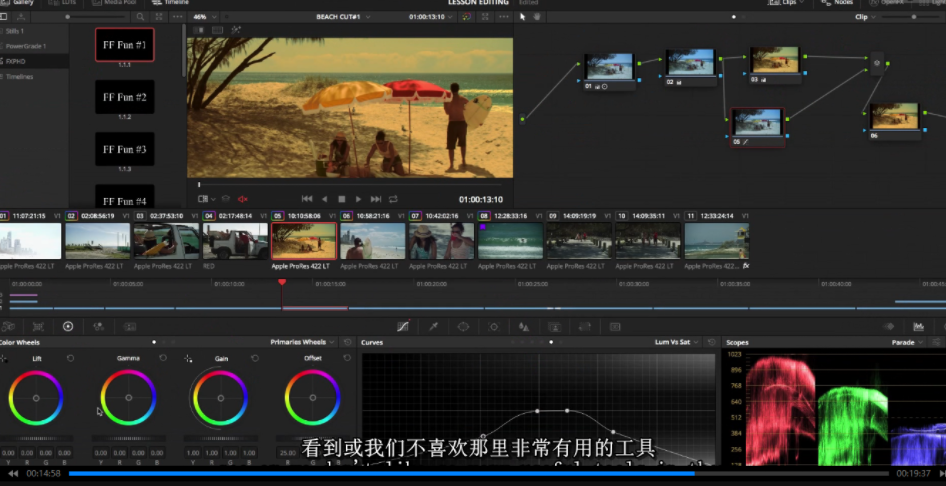Toggle gallery panel layout icon
Viewport: 946px width, 486px height.
point(3,17)
